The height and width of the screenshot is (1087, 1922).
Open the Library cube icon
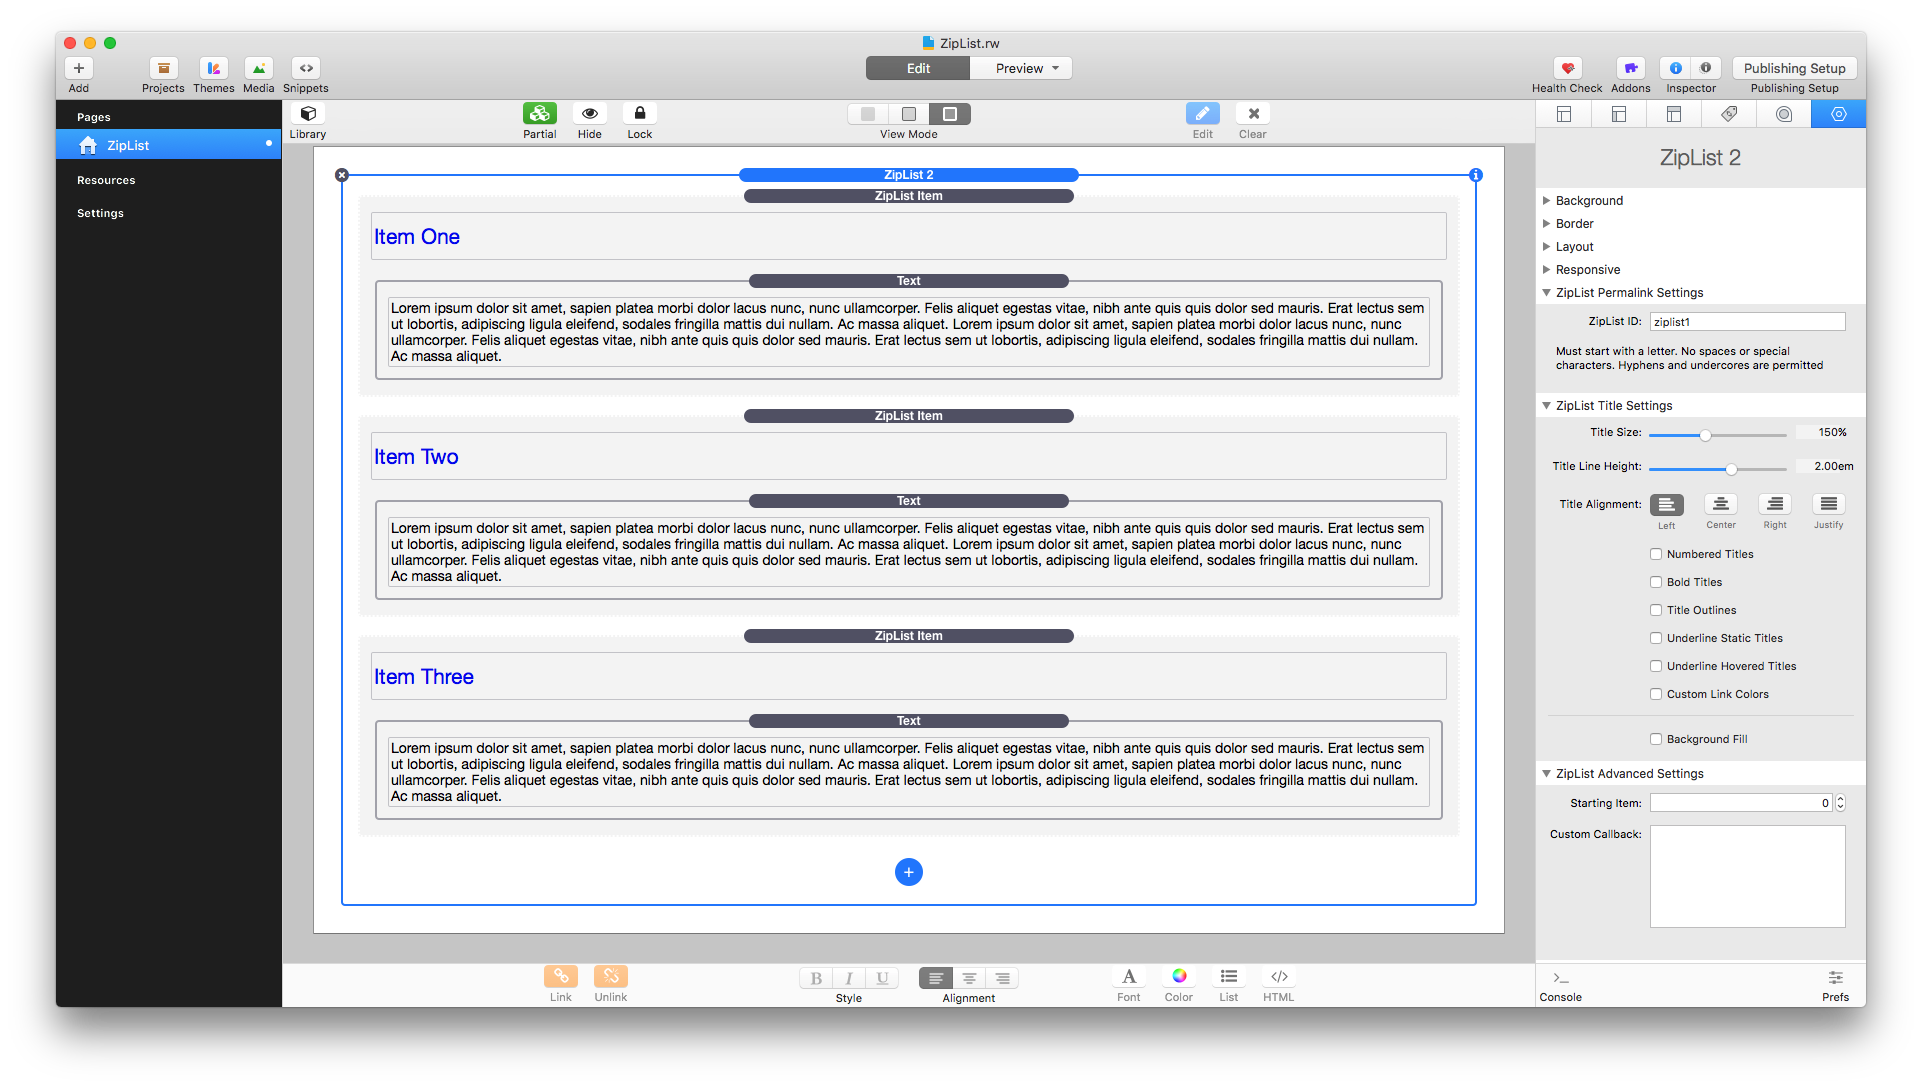tap(308, 114)
